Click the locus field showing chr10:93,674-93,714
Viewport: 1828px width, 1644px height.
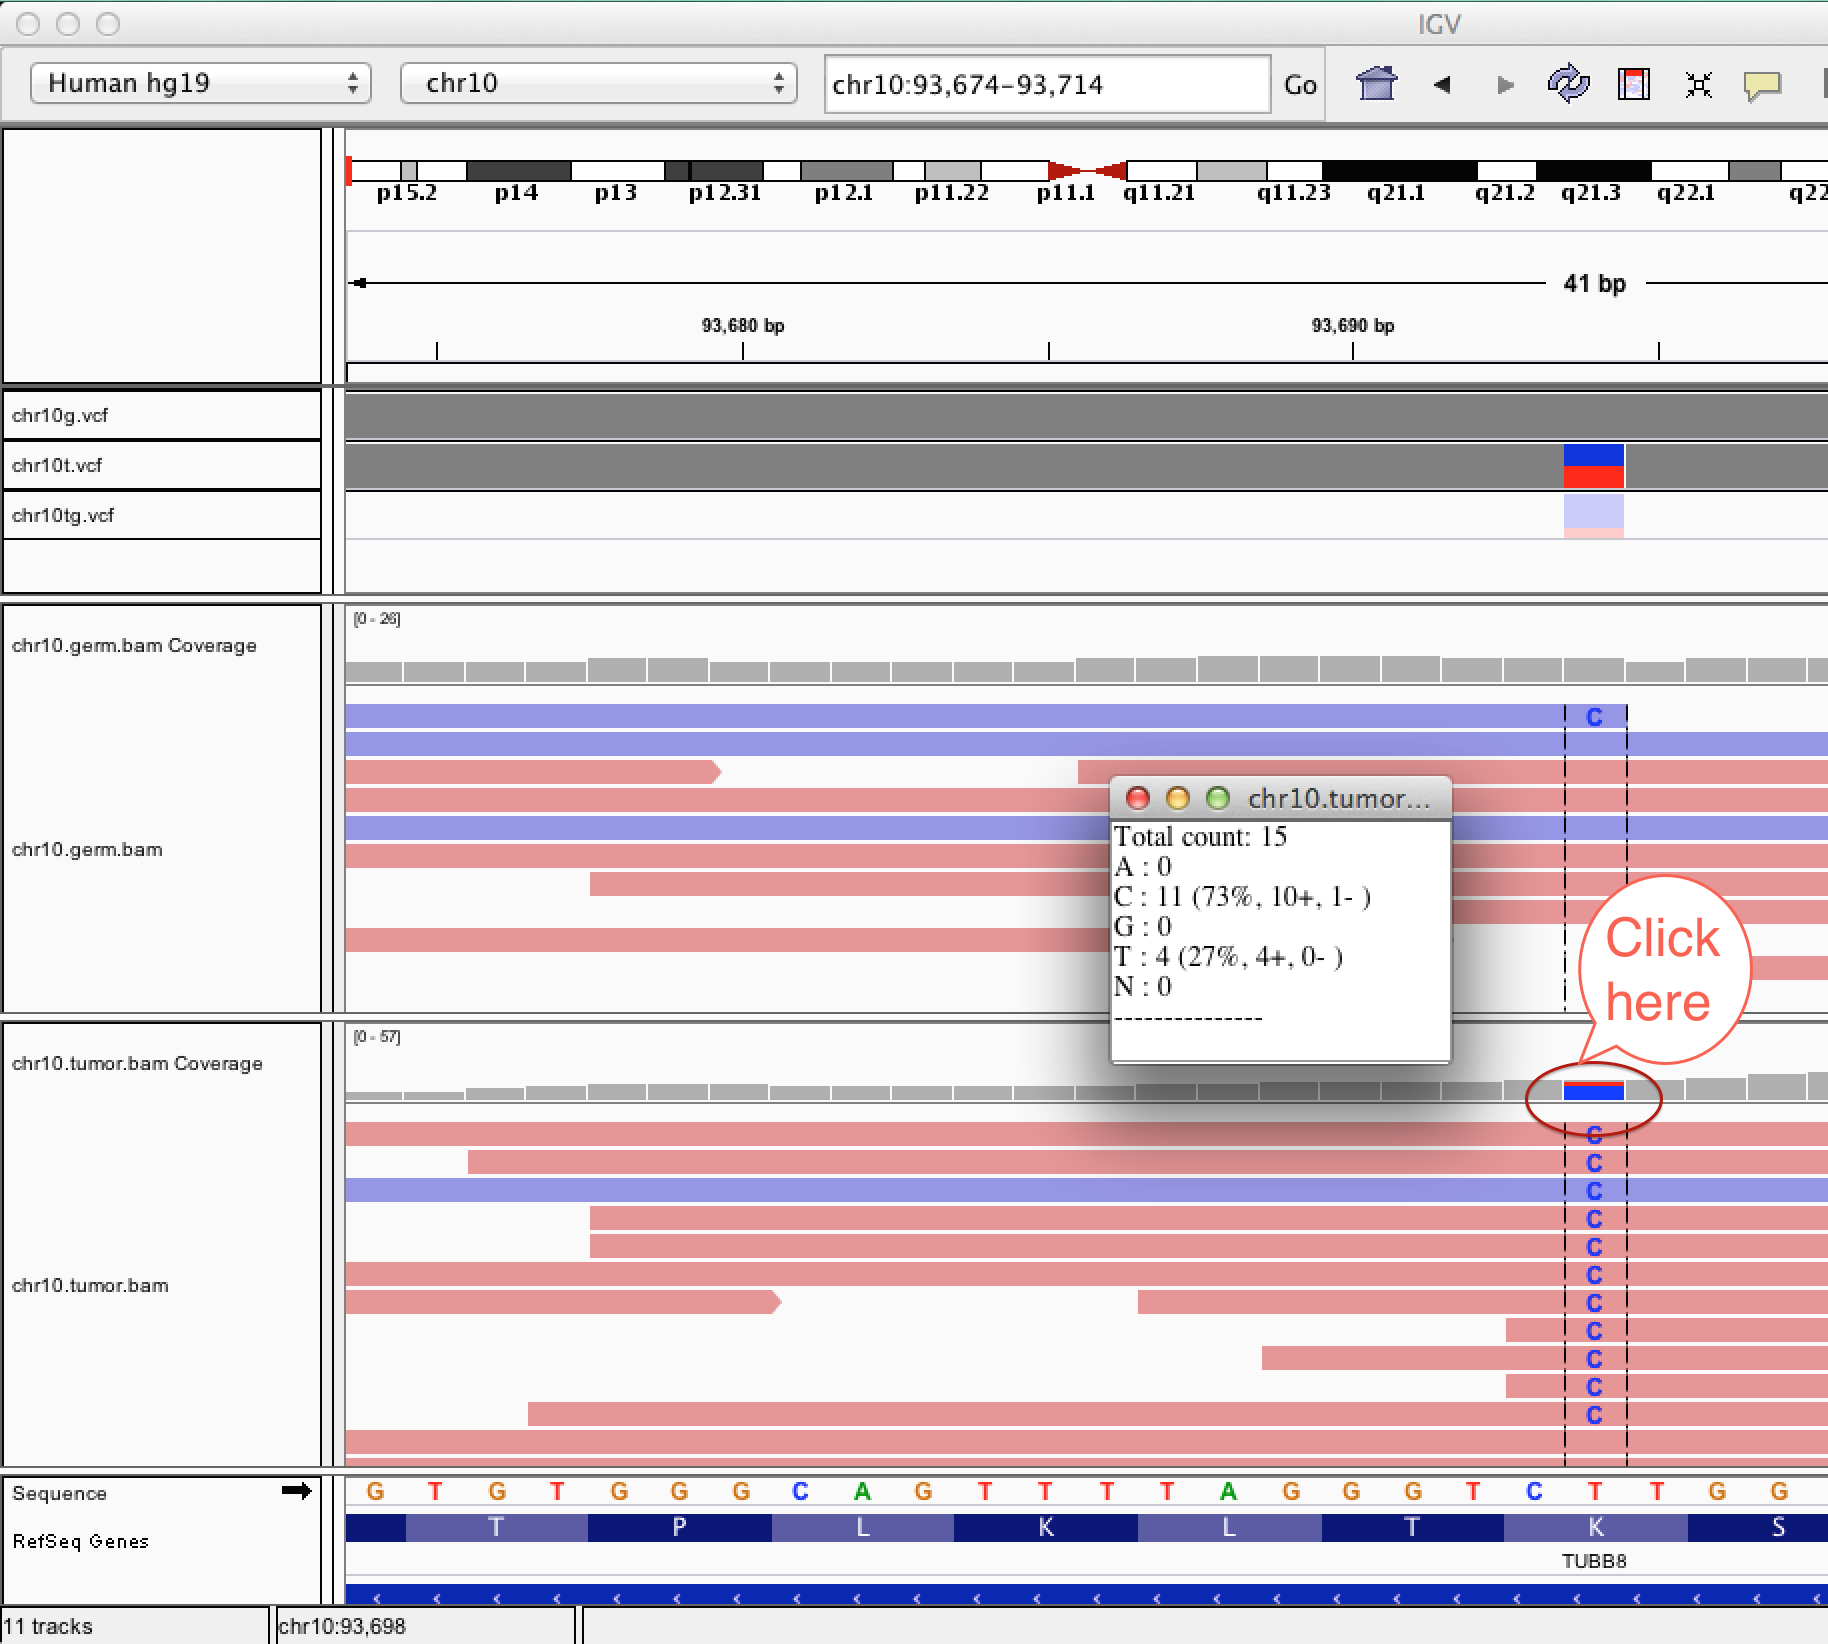coord(1047,84)
